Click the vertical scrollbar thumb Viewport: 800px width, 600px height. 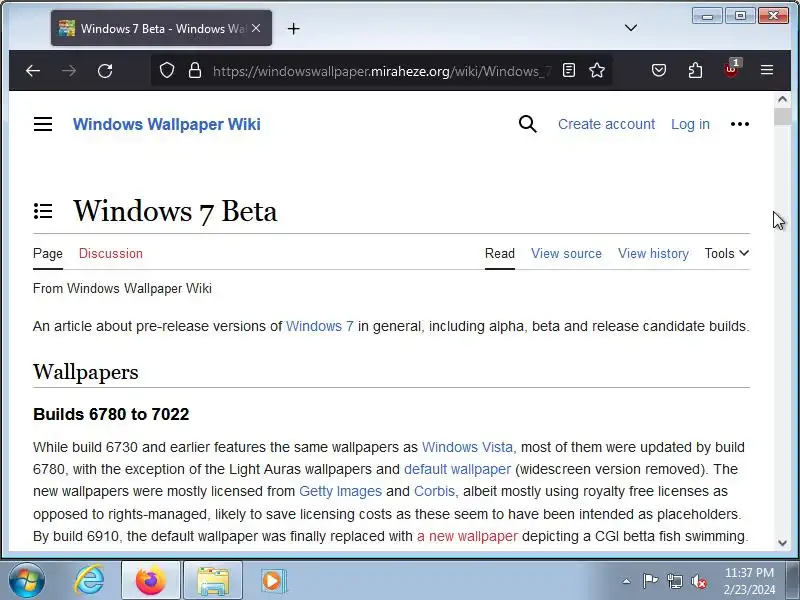click(x=782, y=116)
